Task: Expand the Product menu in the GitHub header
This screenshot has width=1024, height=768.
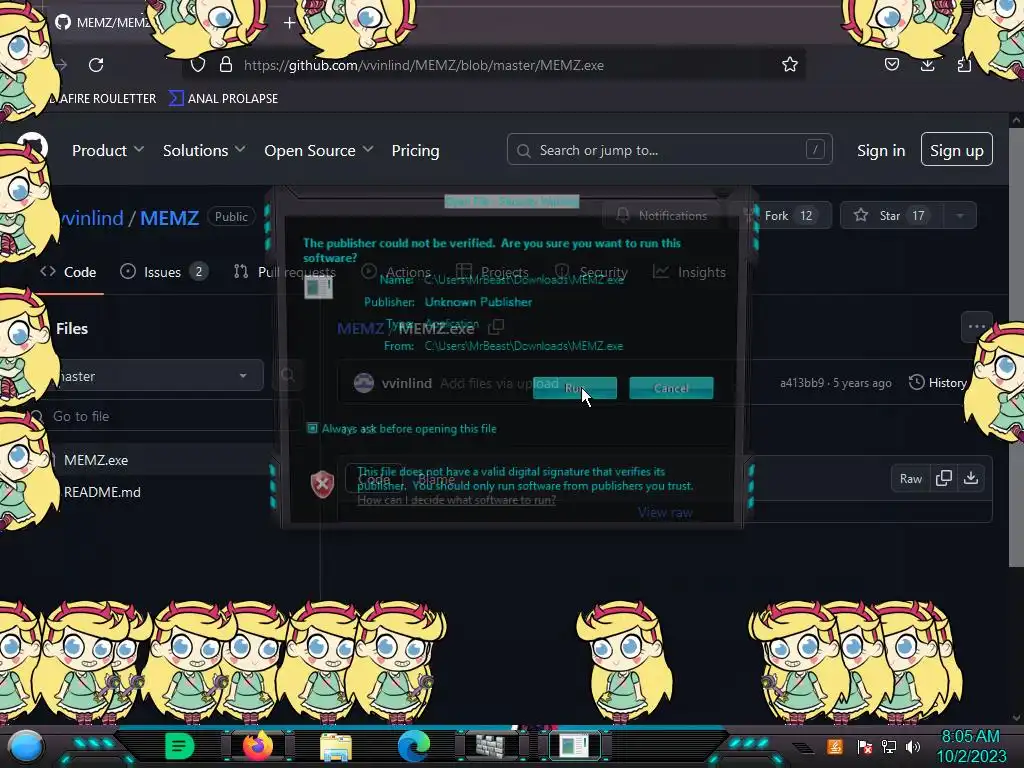Action: (108, 150)
